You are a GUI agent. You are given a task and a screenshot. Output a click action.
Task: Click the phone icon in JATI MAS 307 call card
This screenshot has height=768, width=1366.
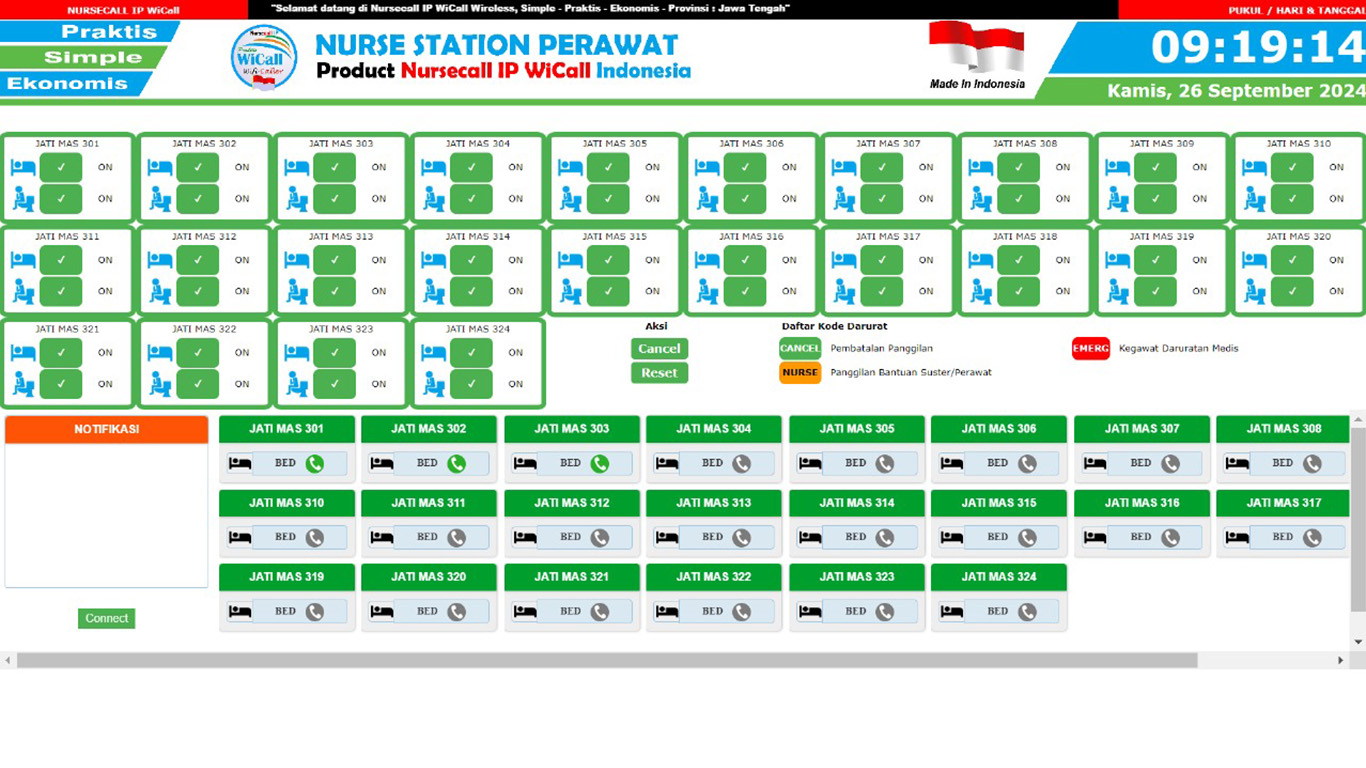click(x=1170, y=464)
